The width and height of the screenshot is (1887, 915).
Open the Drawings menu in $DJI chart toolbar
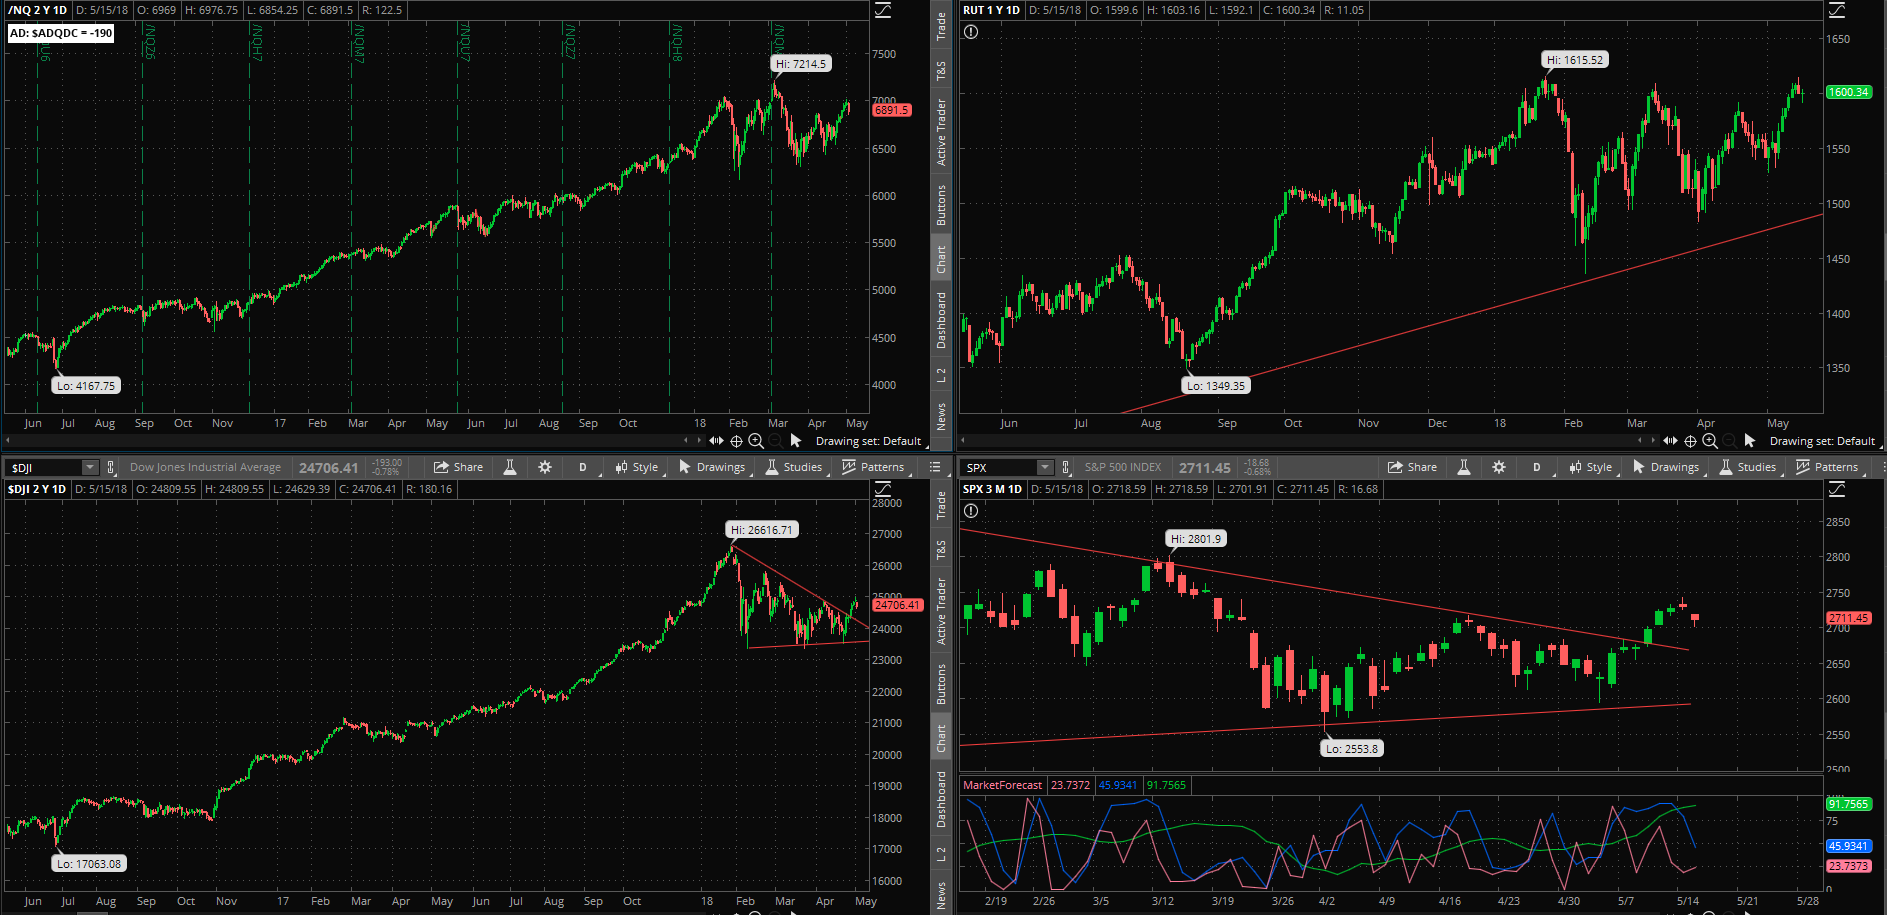click(711, 467)
